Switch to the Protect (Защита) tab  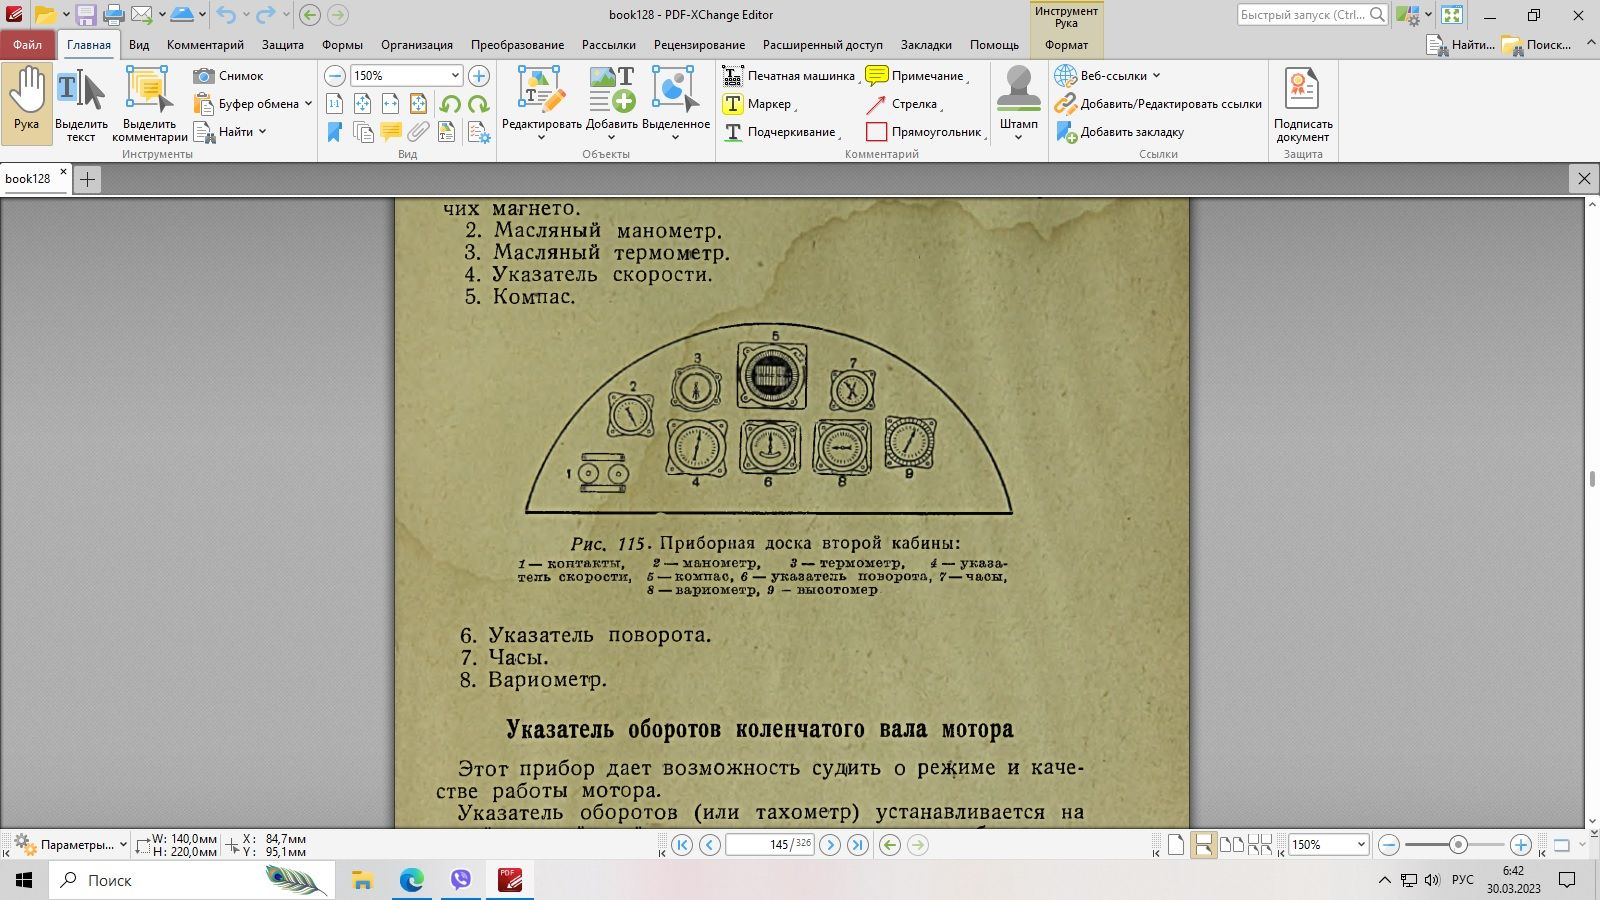[x=283, y=45]
